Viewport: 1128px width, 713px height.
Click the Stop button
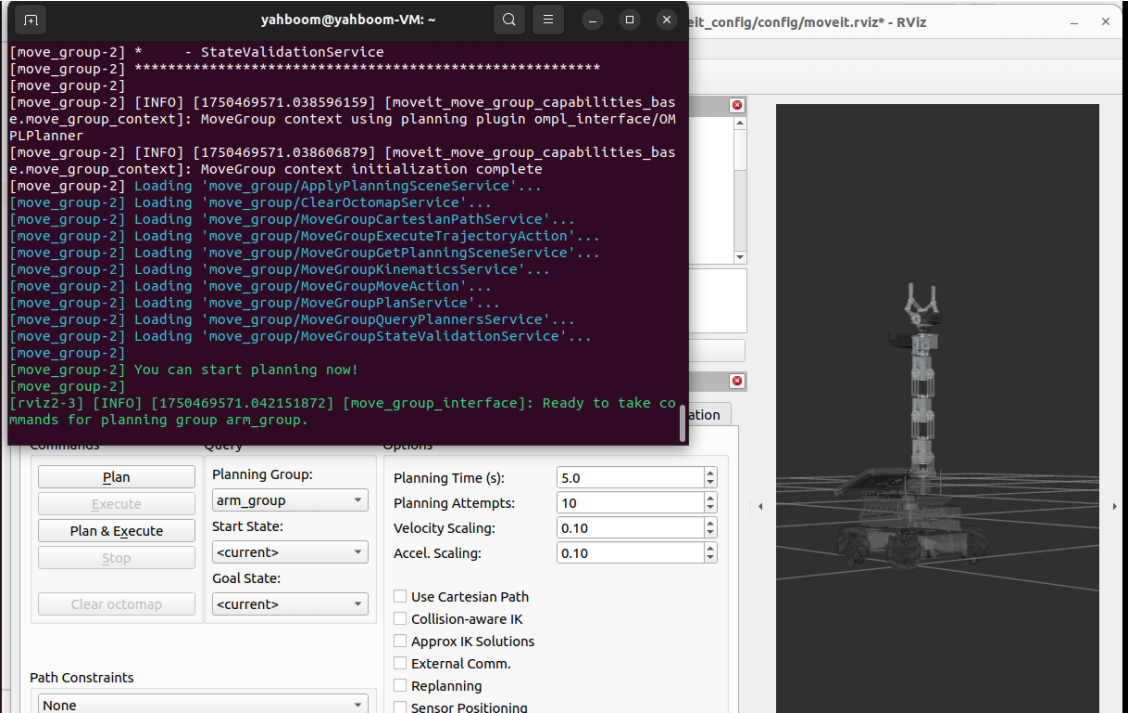(x=117, y=558)
